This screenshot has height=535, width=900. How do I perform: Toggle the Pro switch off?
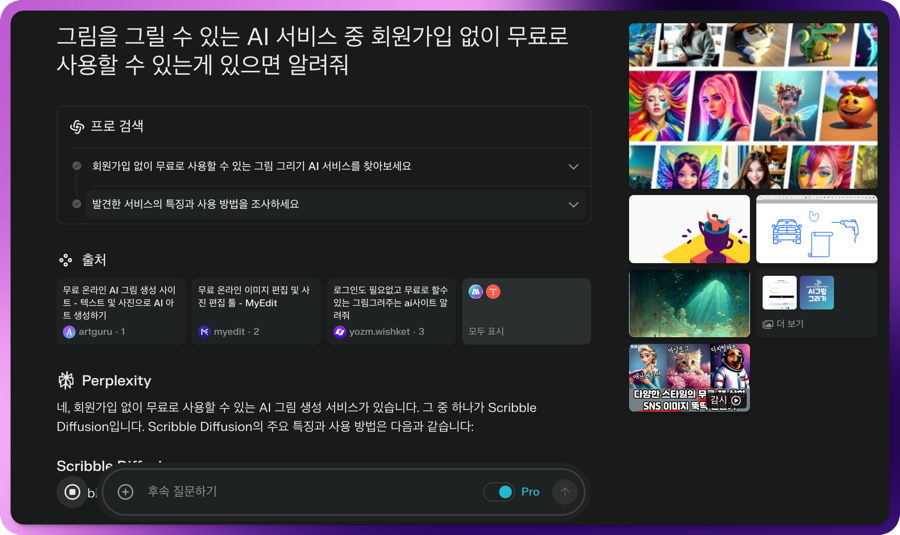point(499,492)
